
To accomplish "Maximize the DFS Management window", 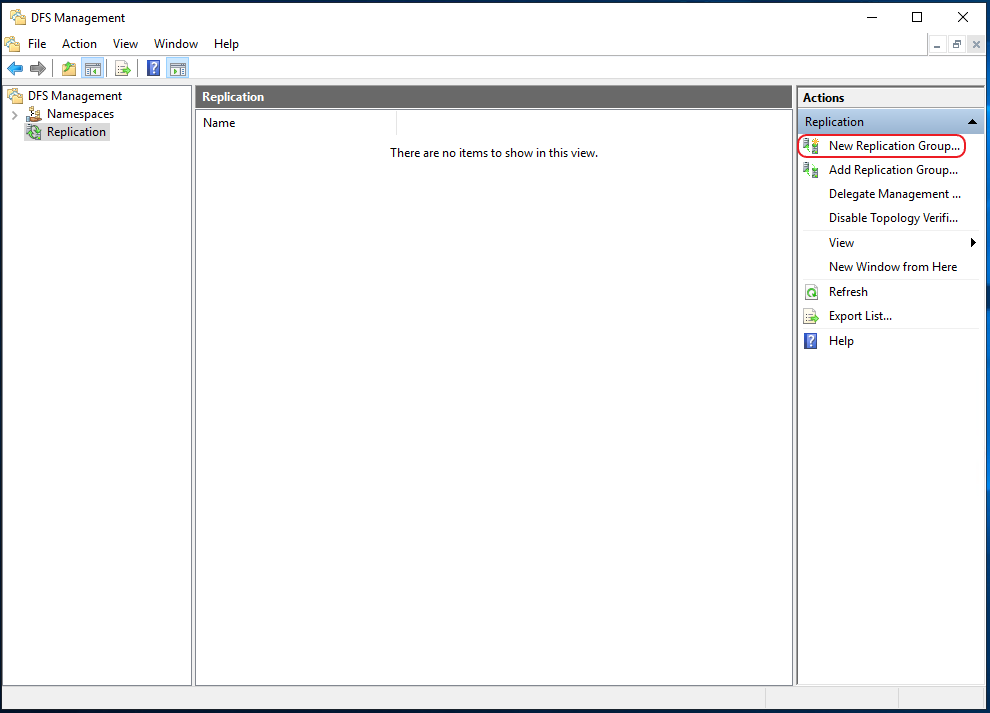I will tap(917, 17).
